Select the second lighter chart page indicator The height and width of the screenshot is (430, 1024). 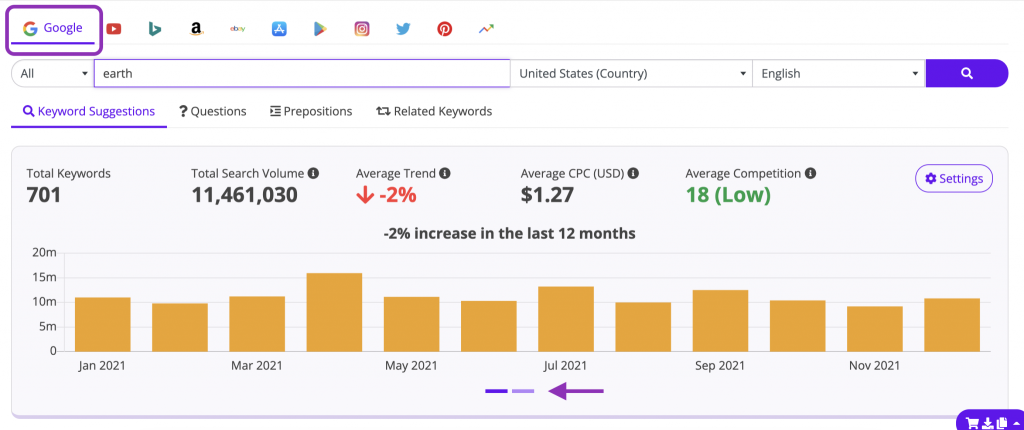pyautogui.click(x=523, y=391)
